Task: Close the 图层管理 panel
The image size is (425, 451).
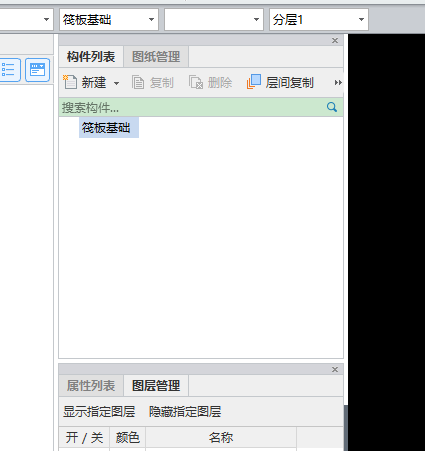Action: tap(335, 370)
